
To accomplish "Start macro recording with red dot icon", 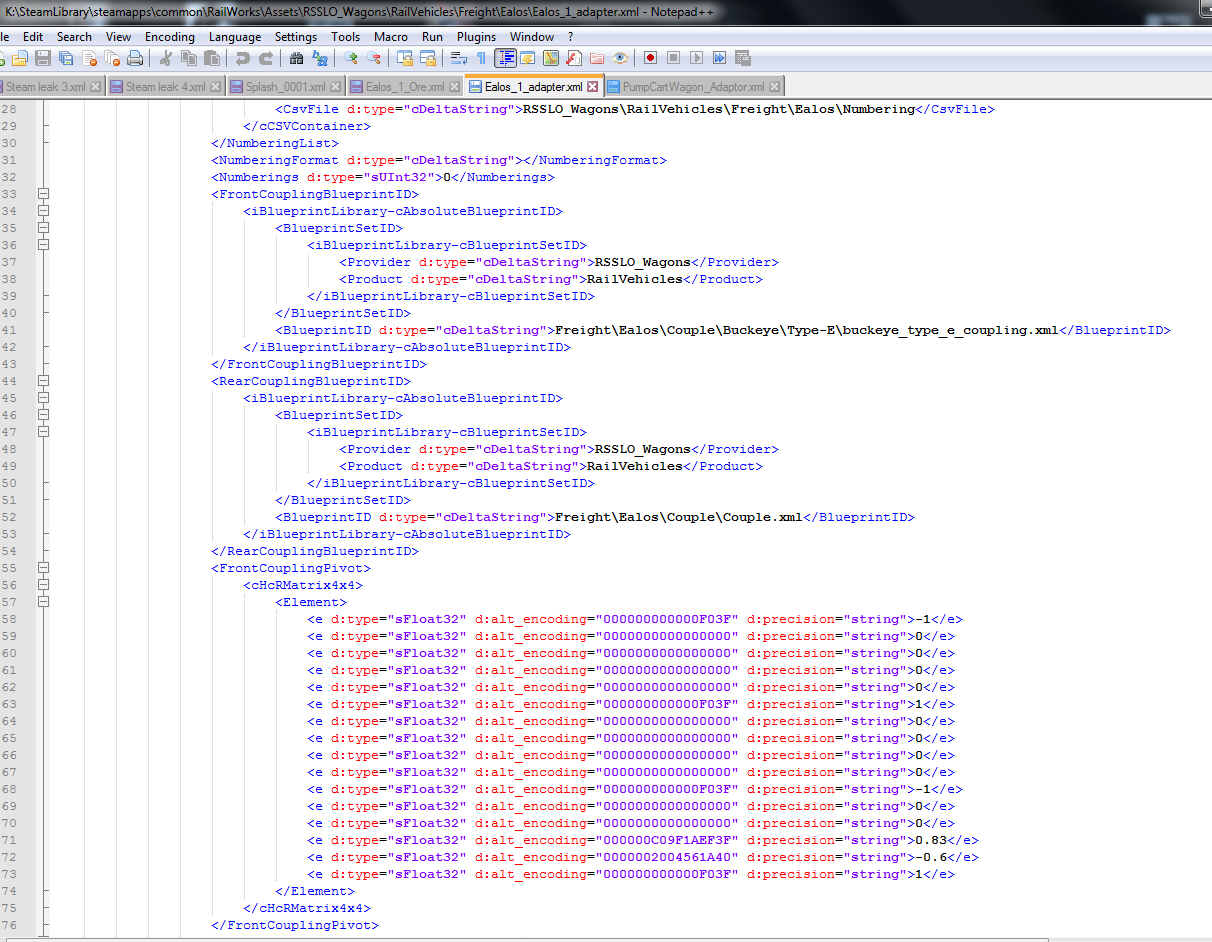I will (651, 59).
